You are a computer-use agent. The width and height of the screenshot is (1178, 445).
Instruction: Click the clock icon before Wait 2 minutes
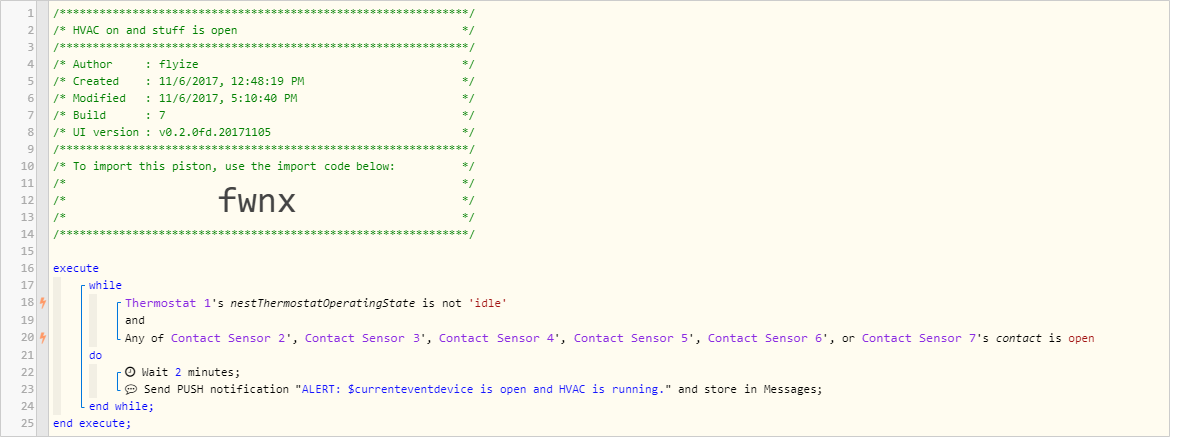coord(130,372)
